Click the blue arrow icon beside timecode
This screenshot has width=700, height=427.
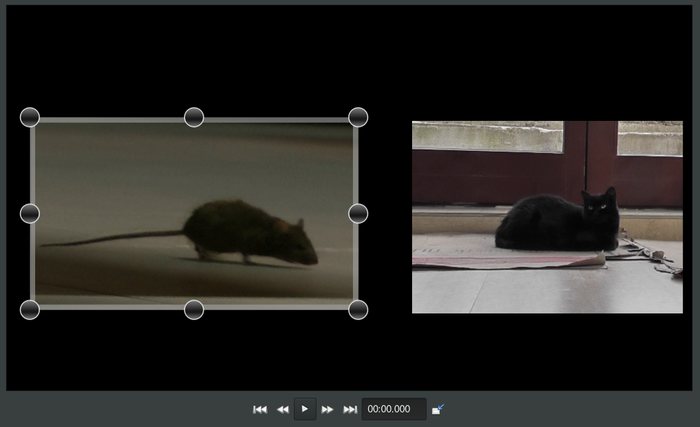coord(438,409)
